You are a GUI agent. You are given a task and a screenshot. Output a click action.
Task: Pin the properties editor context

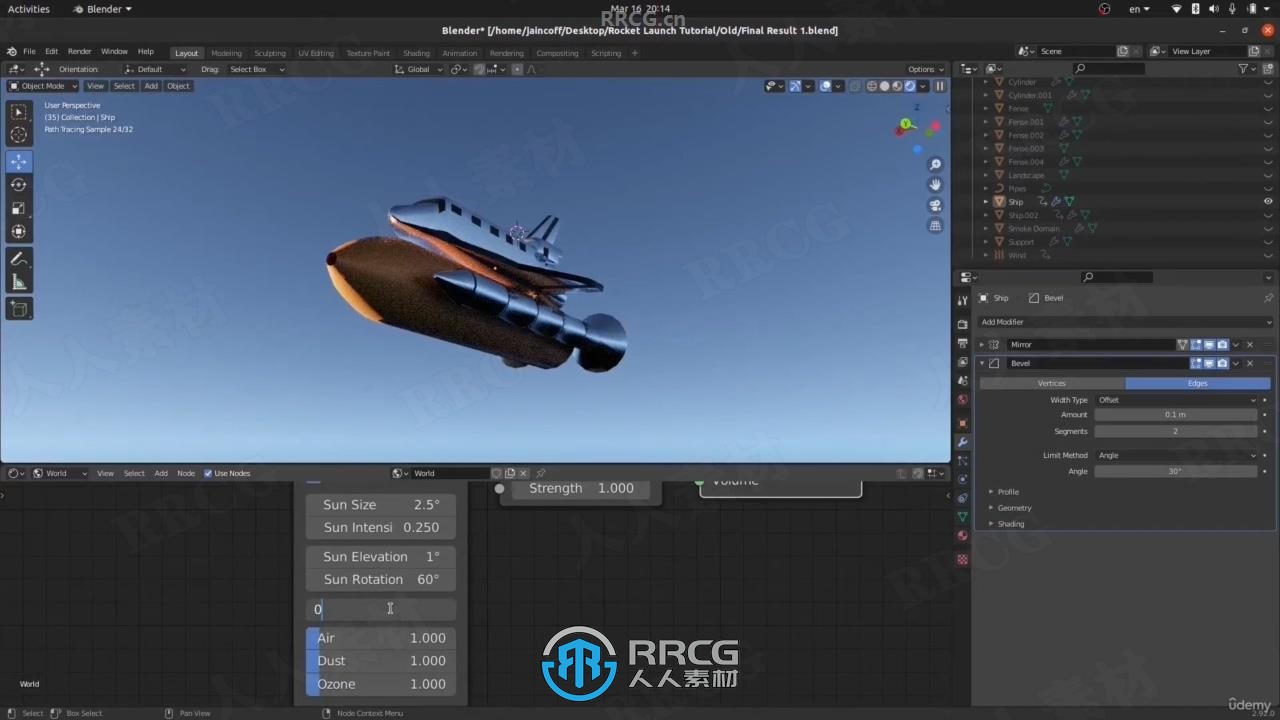(1268, 298)
